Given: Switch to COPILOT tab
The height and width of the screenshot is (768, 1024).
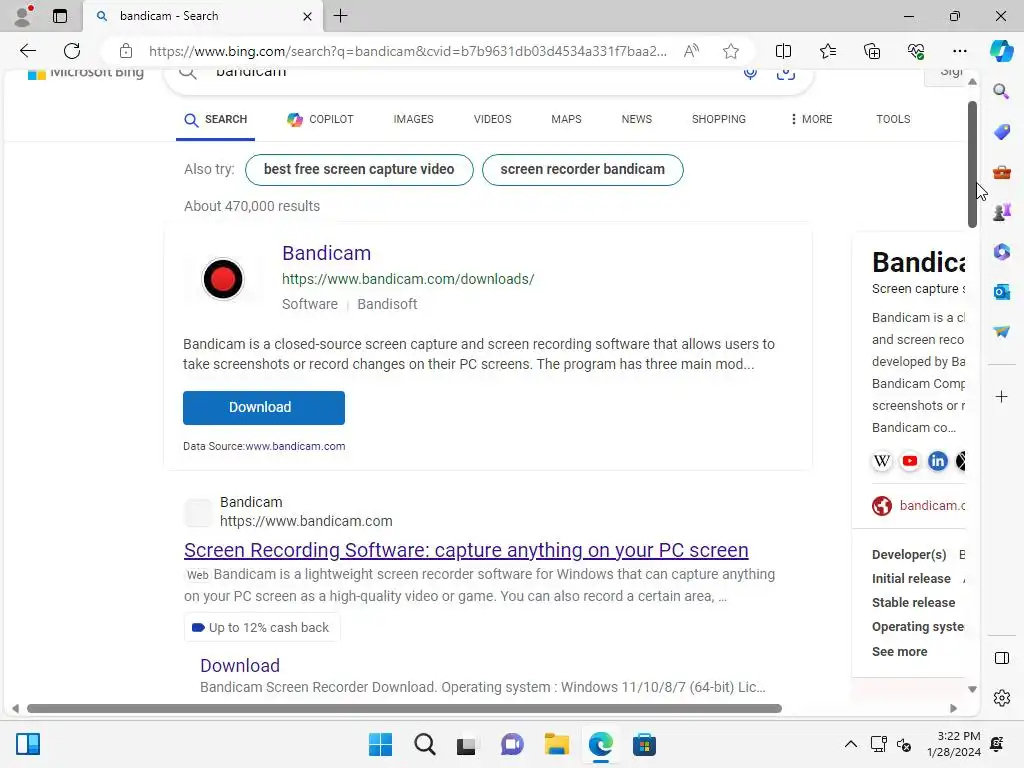Looking at the screenshot, I should 320,120.
